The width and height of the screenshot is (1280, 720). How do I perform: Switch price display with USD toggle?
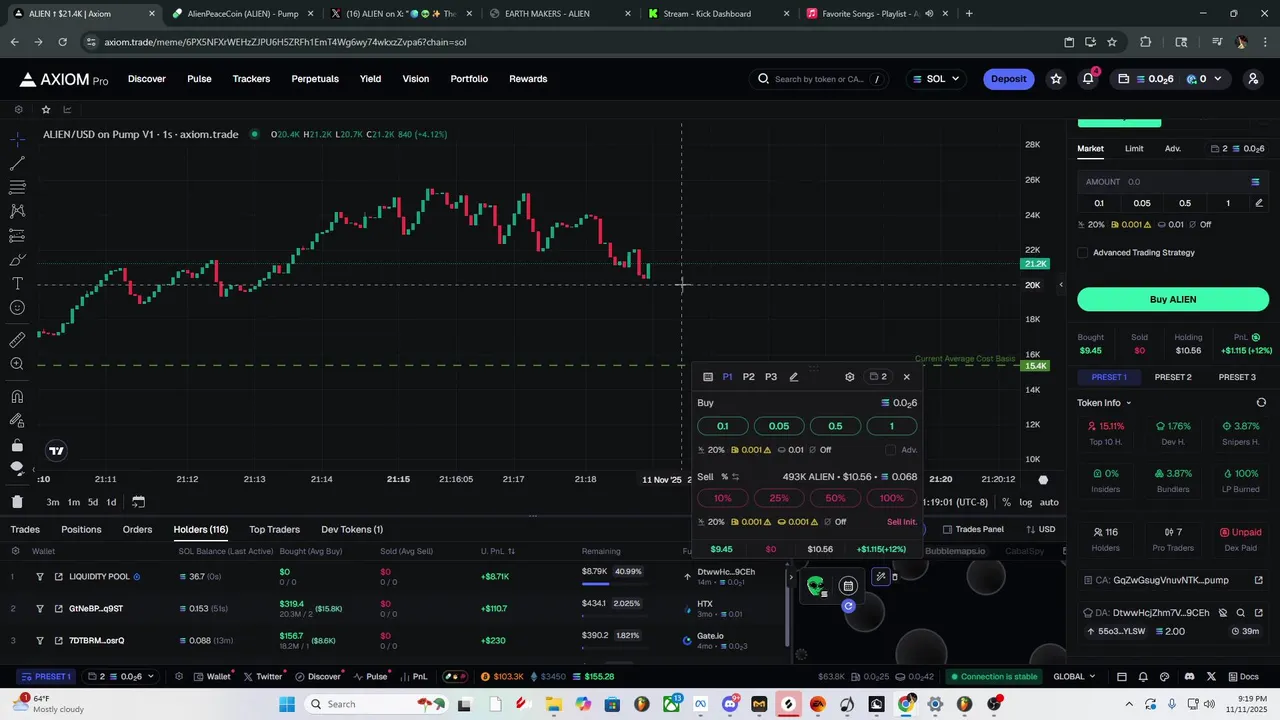[1039, 529]
